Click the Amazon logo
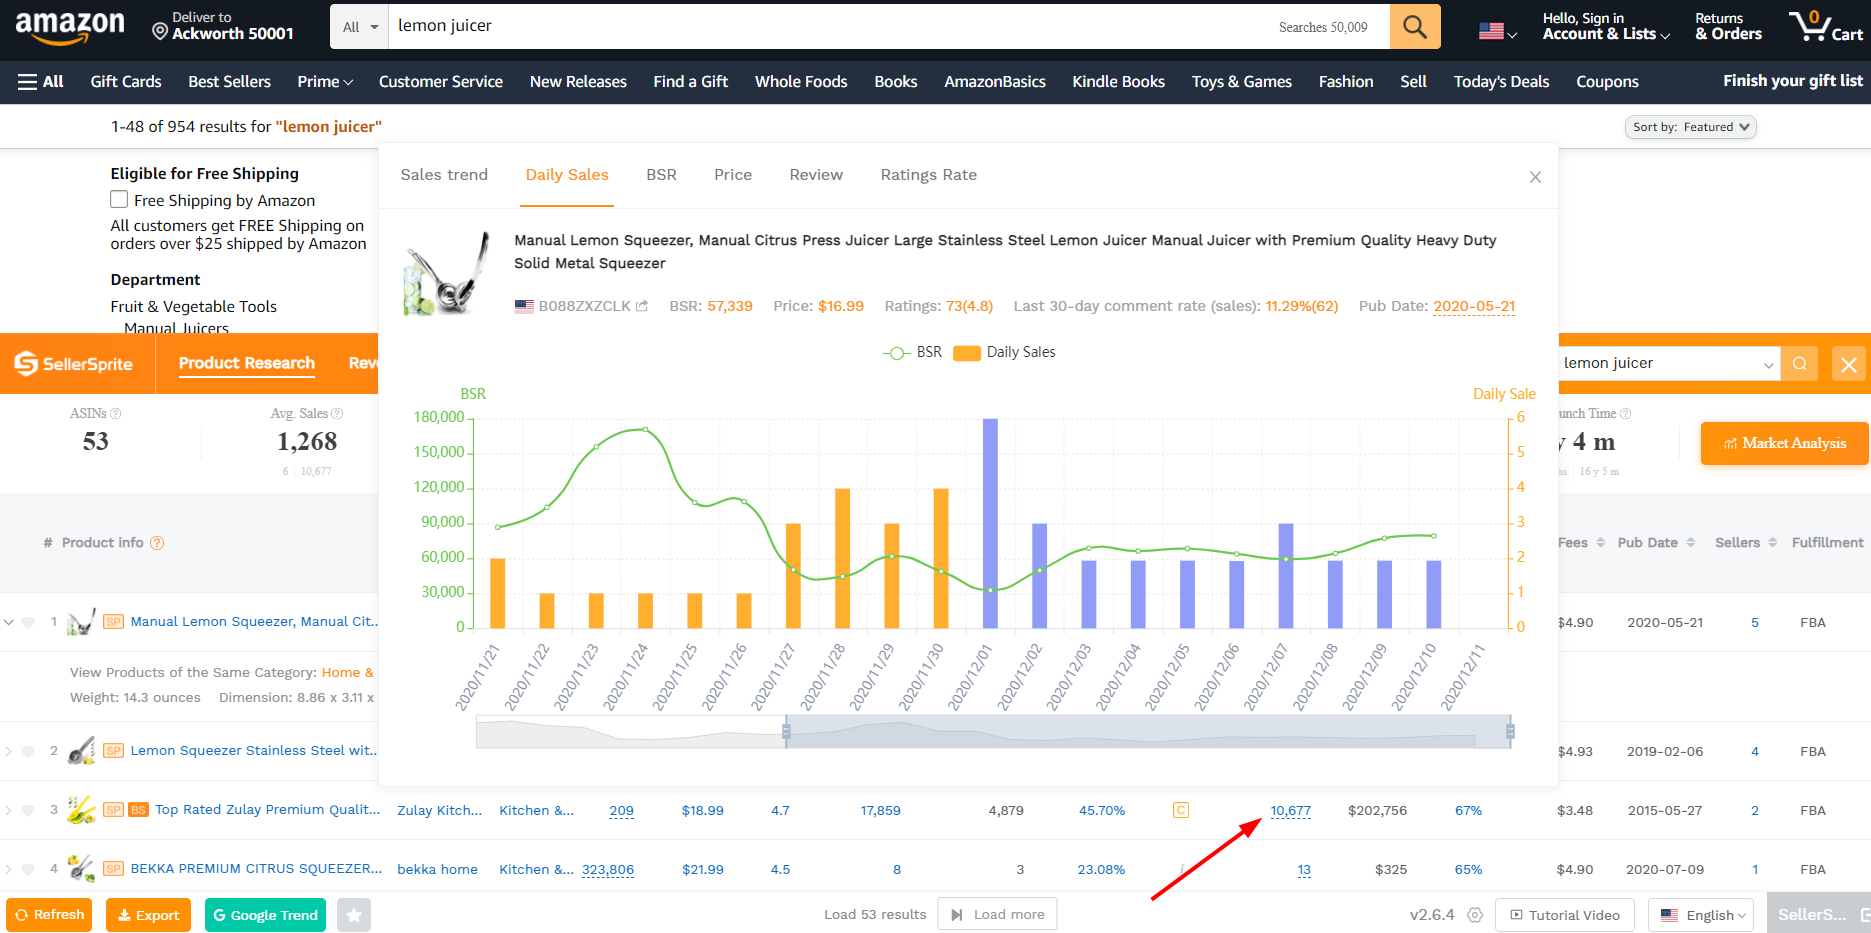Viewport: 1871px width, 933px height. coord(70,27)
